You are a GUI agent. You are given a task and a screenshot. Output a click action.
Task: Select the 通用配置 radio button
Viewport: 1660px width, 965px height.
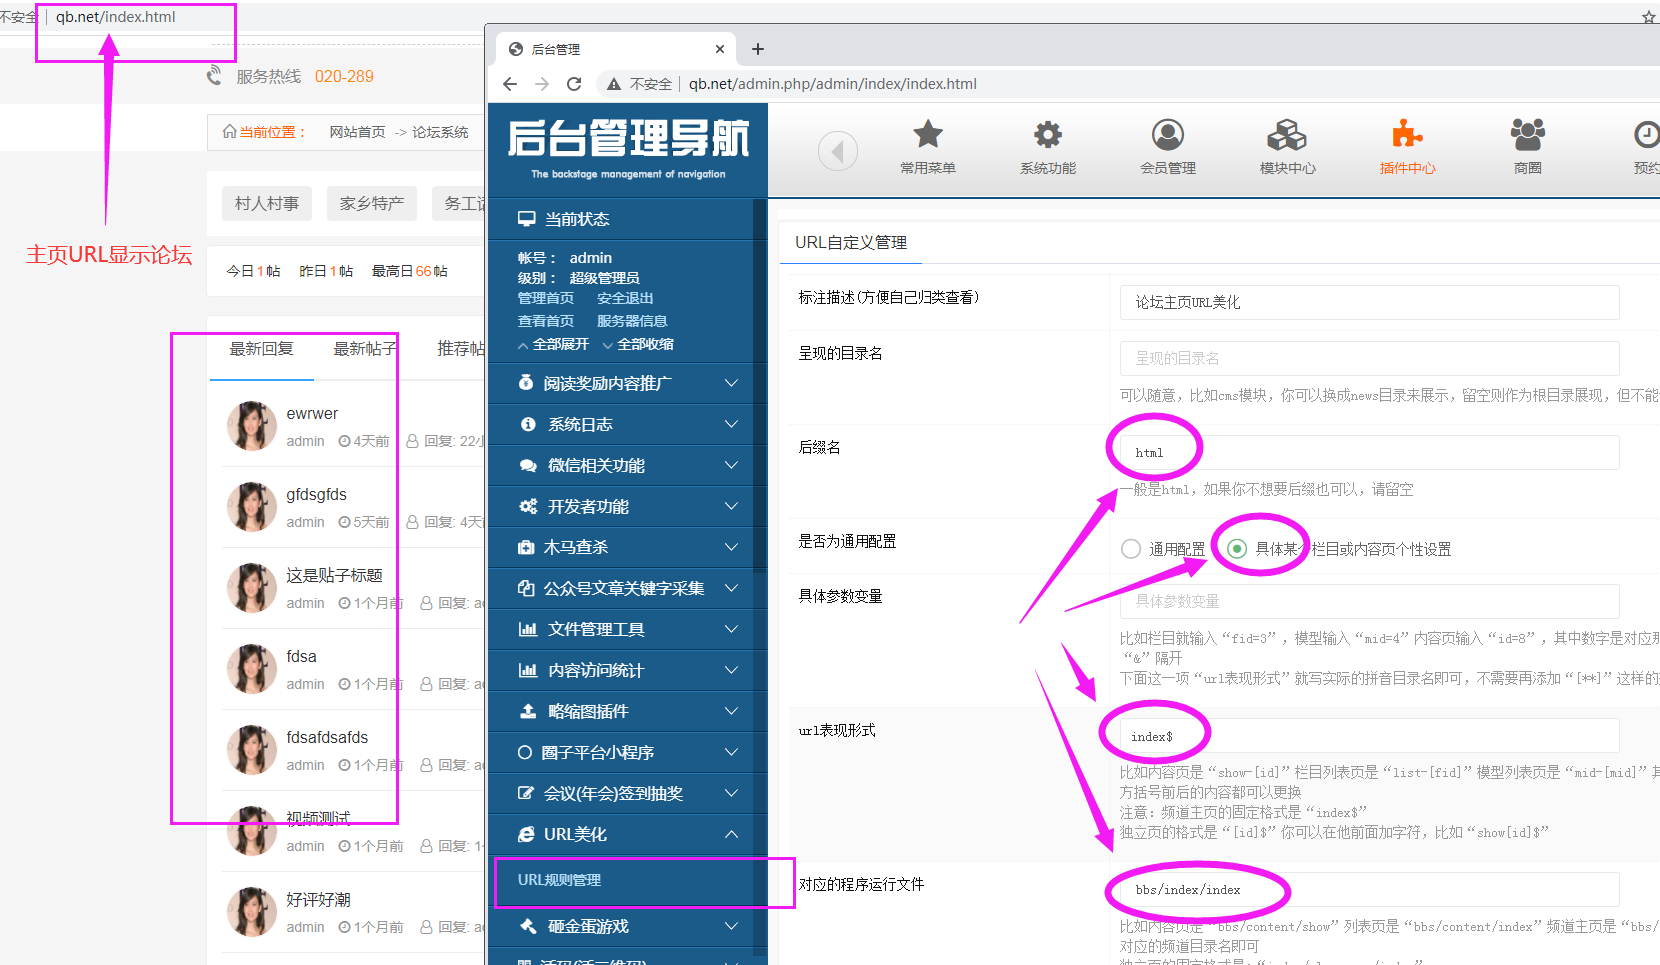point(1131,549)
